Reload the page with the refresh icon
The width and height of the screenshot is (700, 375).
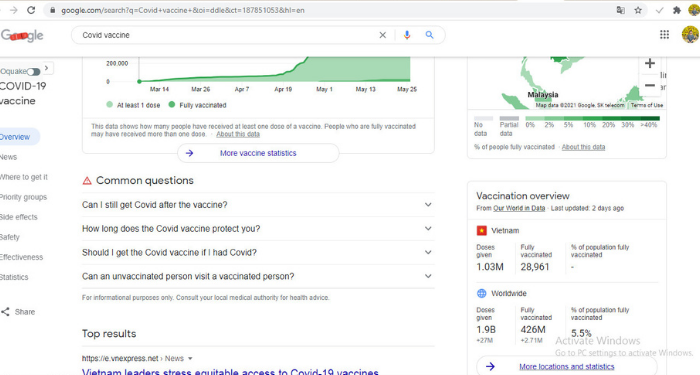coord(31,10)
